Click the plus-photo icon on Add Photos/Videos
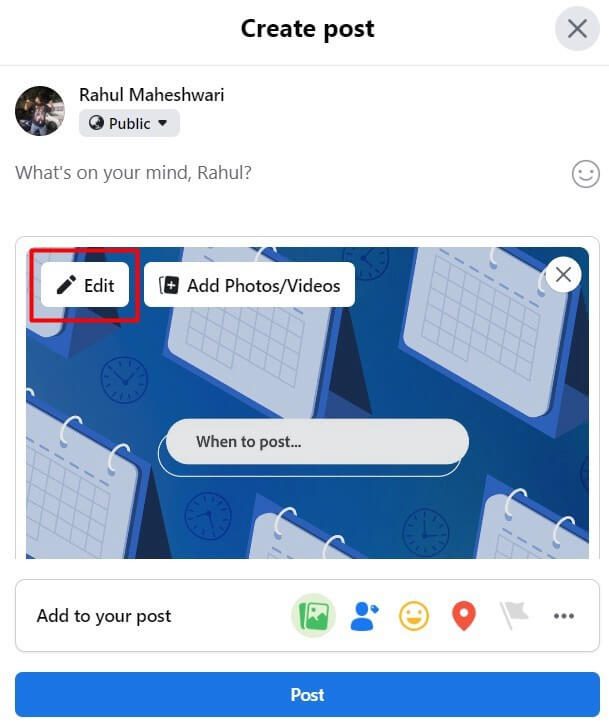Screen dimensions: 609x727 click(x=169, y=285)
